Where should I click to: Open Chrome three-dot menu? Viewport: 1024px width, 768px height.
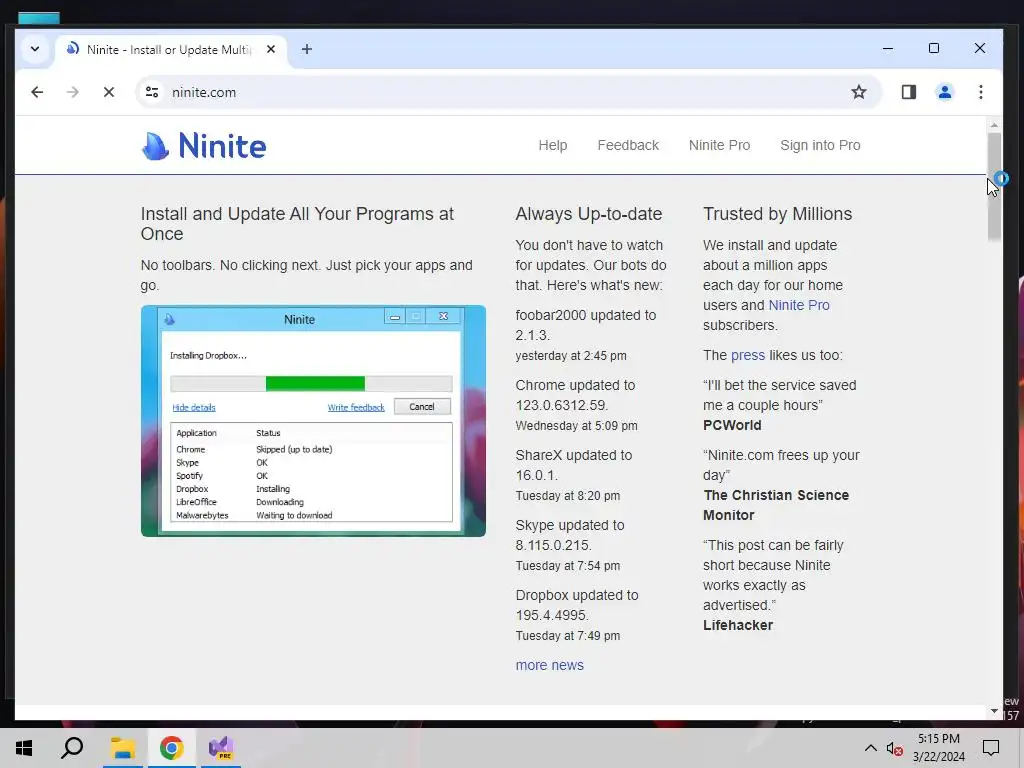(x=980, y=92)
